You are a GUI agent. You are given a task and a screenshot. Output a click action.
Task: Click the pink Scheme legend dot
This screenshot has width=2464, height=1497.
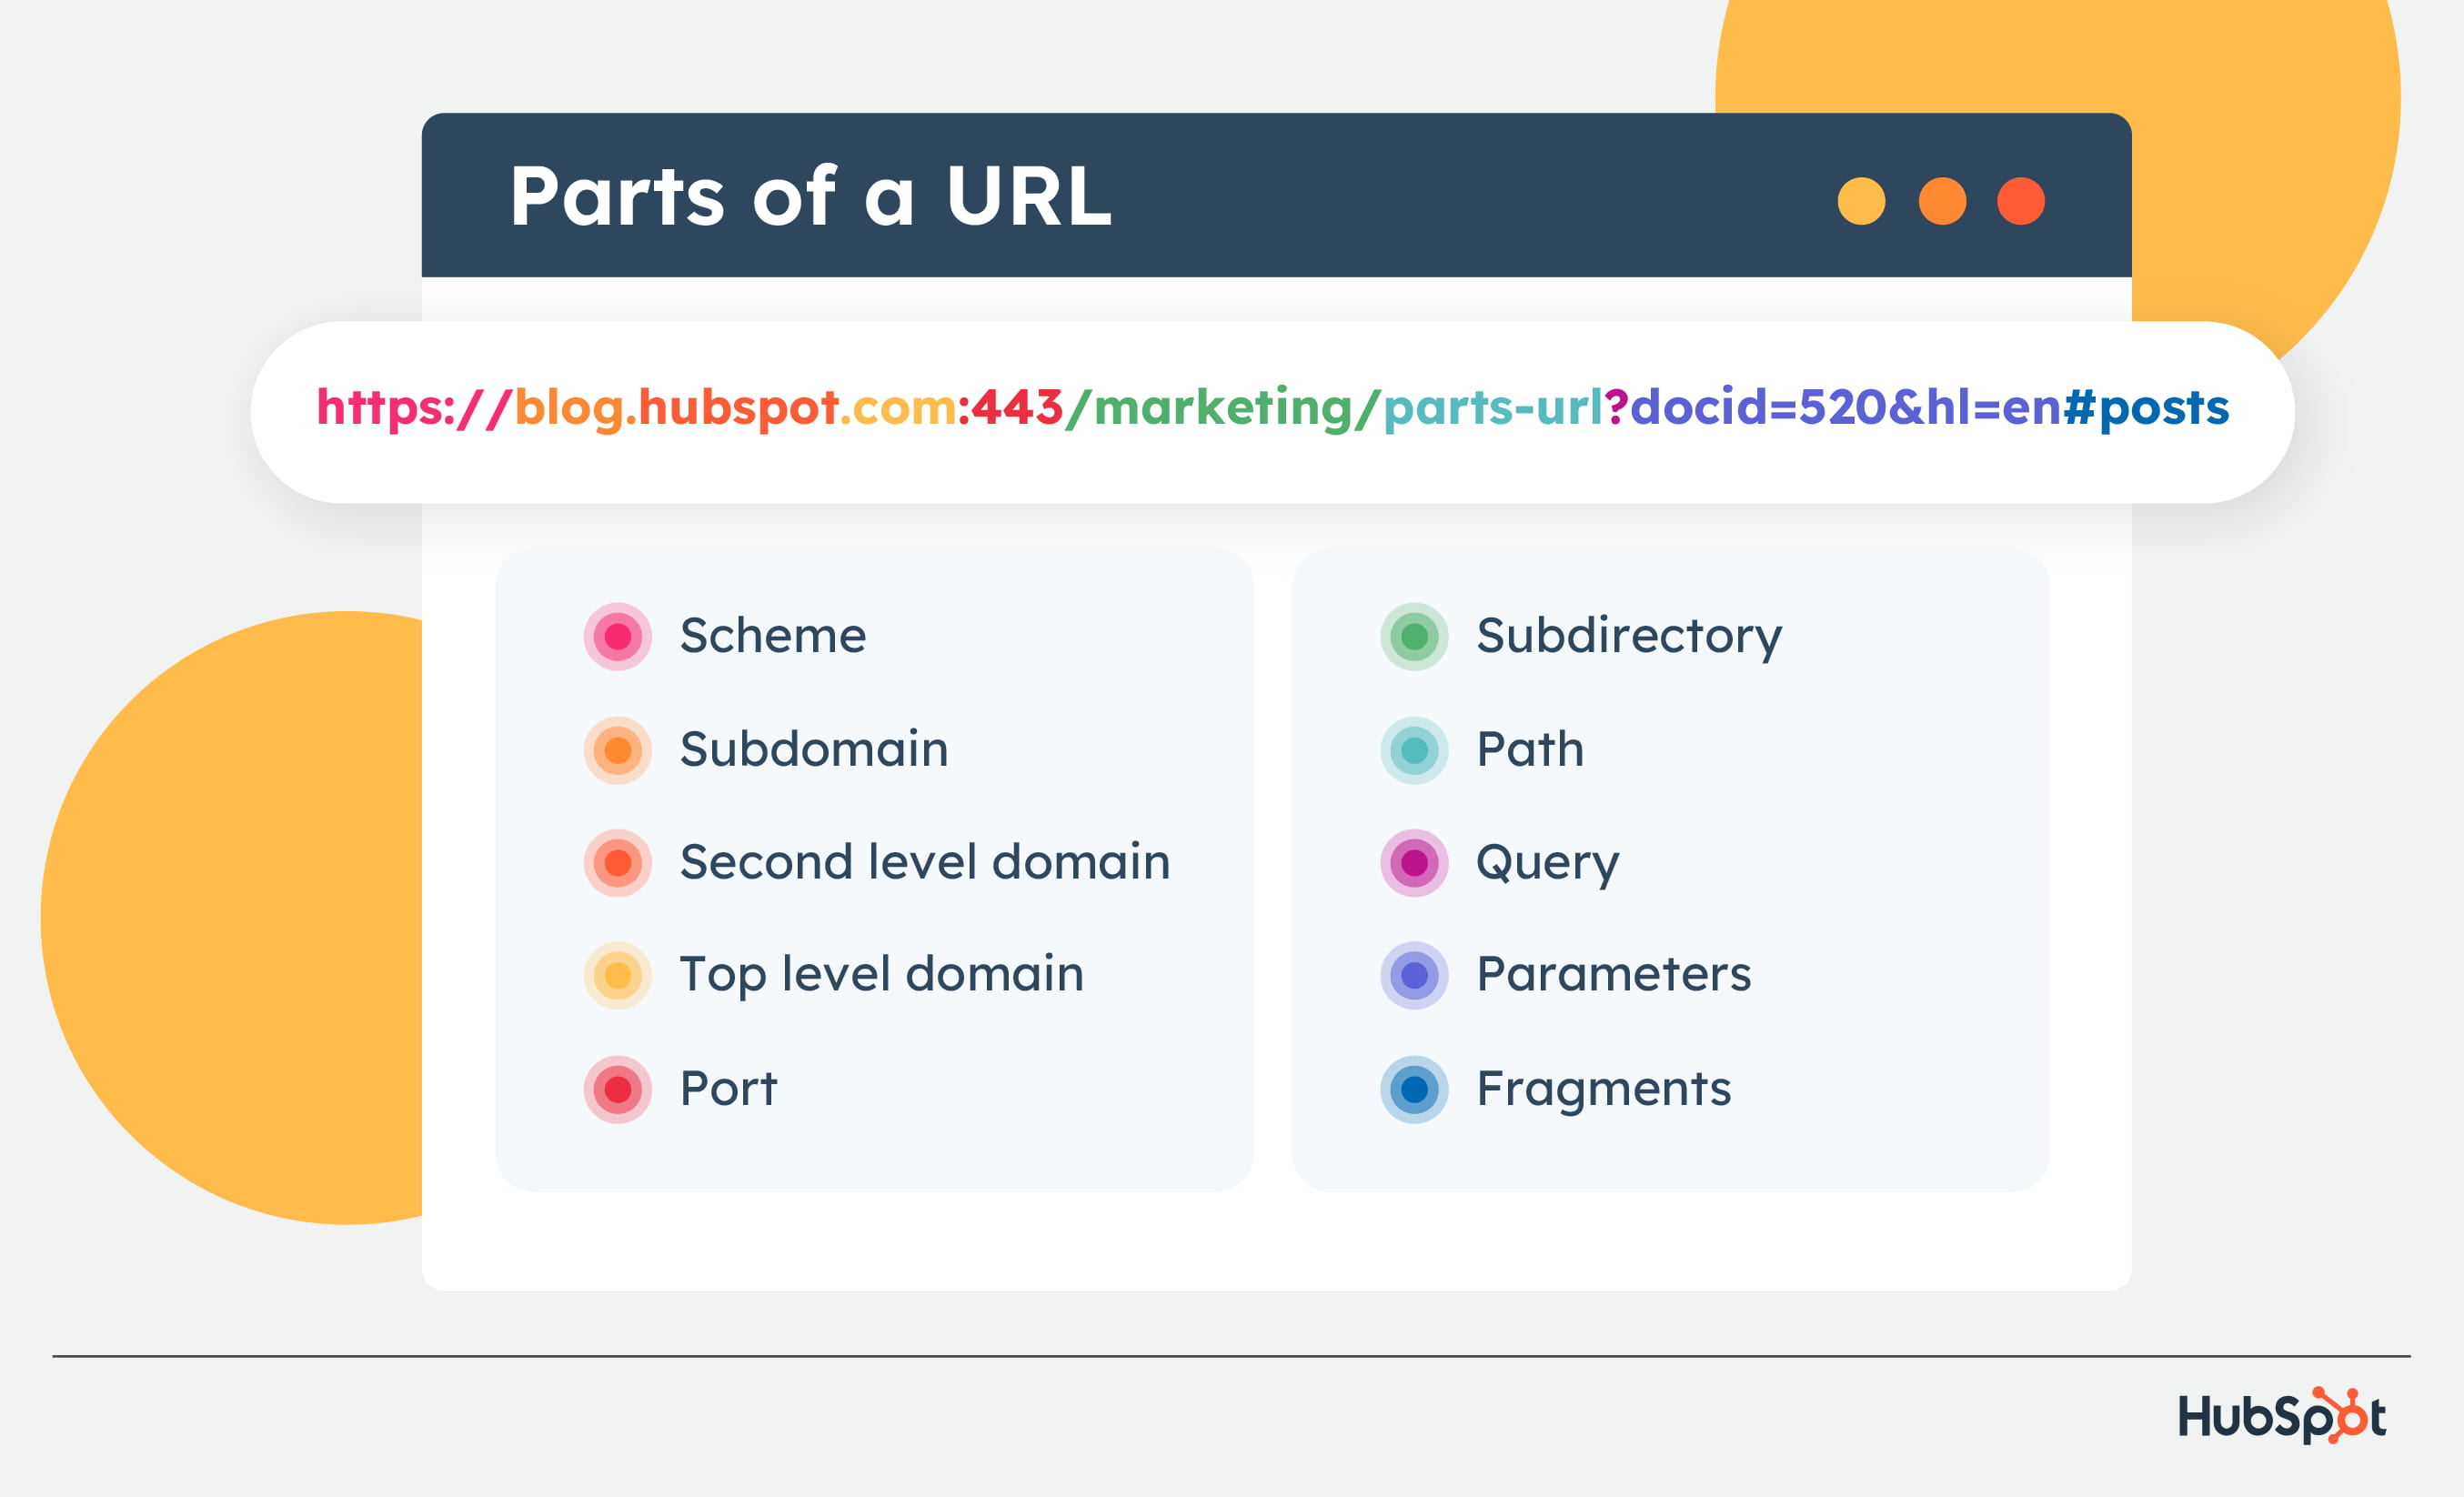(617, 636)
